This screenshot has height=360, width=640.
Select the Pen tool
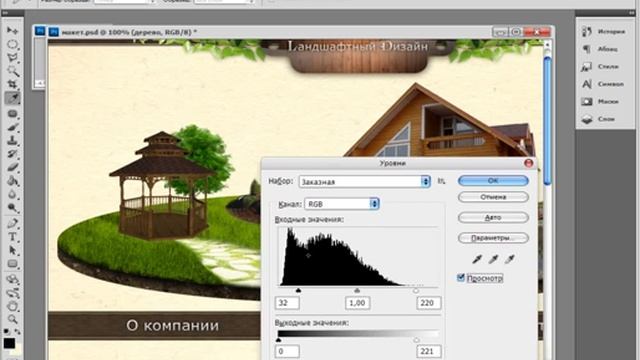(12, 223)
